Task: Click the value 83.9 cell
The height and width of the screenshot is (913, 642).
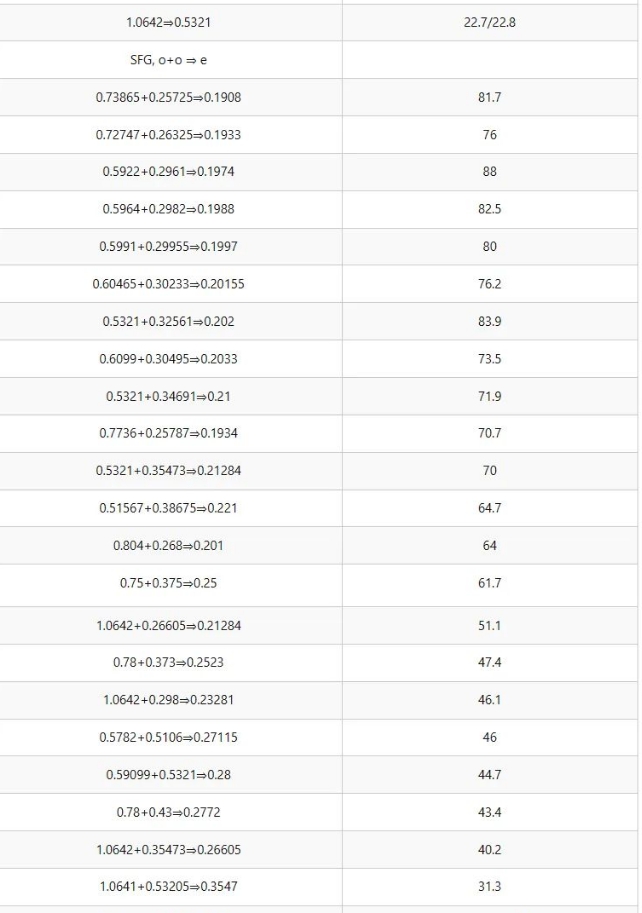Action: coord(490,321)
